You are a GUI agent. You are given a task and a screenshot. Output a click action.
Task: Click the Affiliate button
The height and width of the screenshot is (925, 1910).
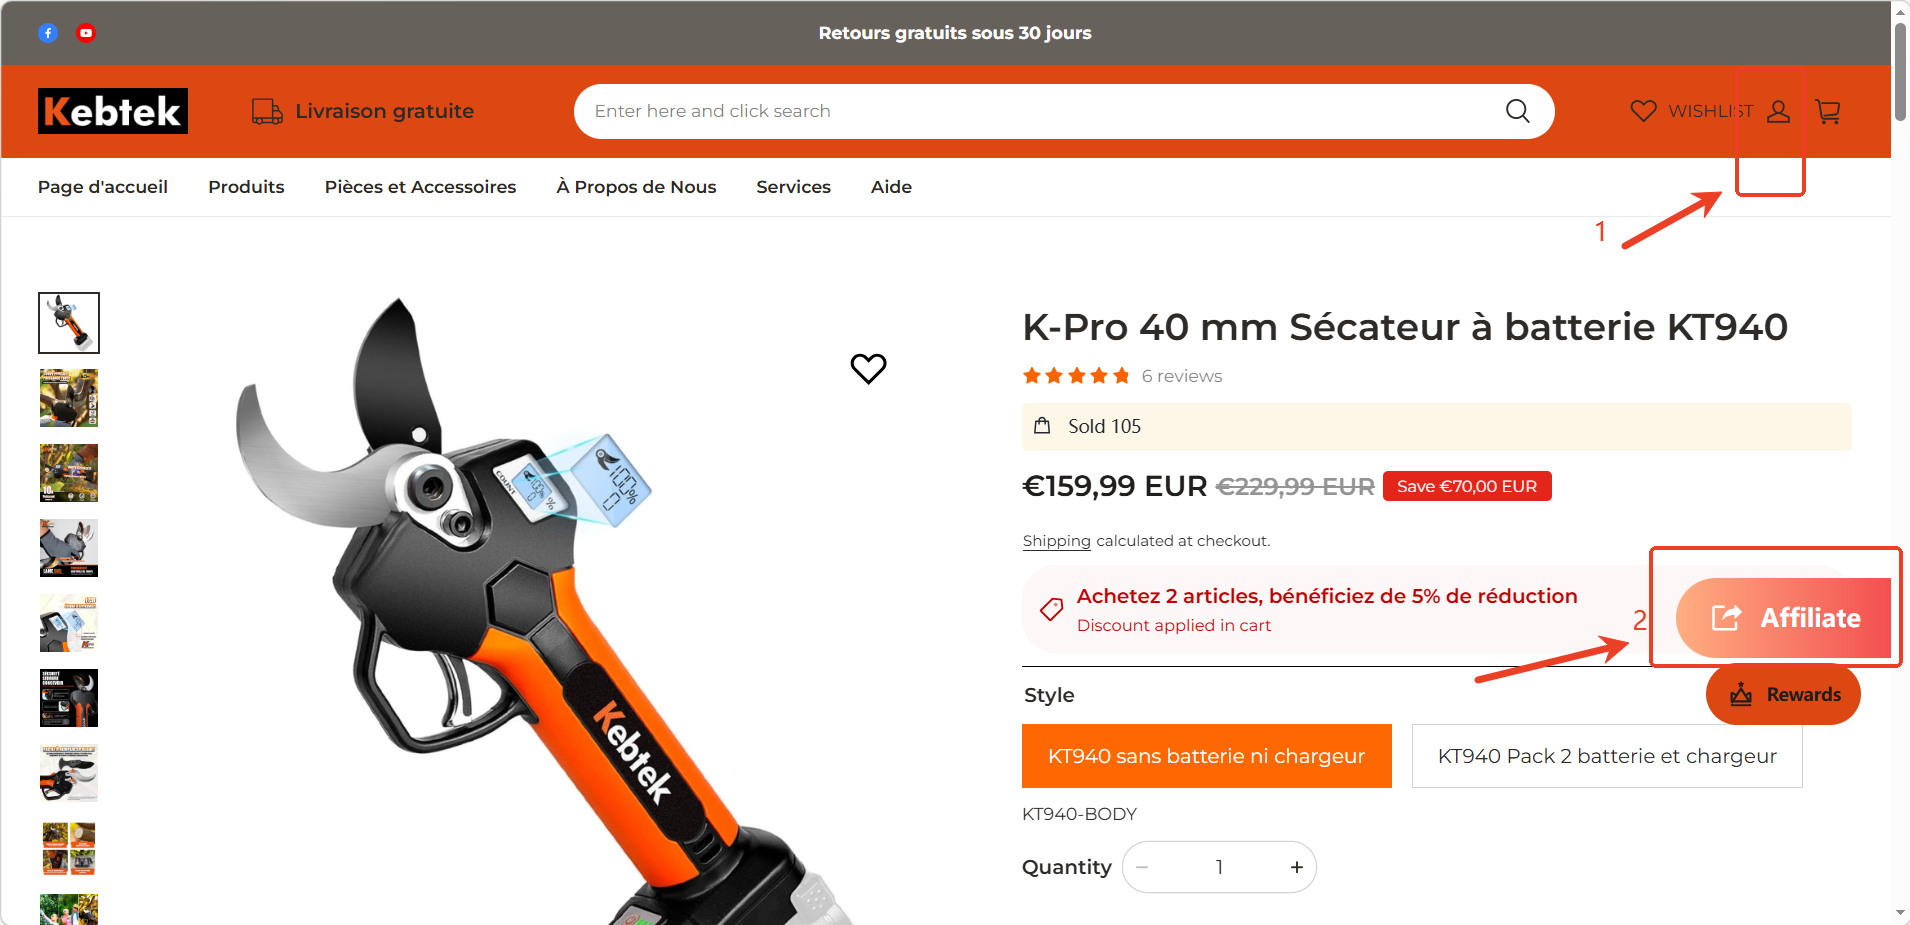1784,618
